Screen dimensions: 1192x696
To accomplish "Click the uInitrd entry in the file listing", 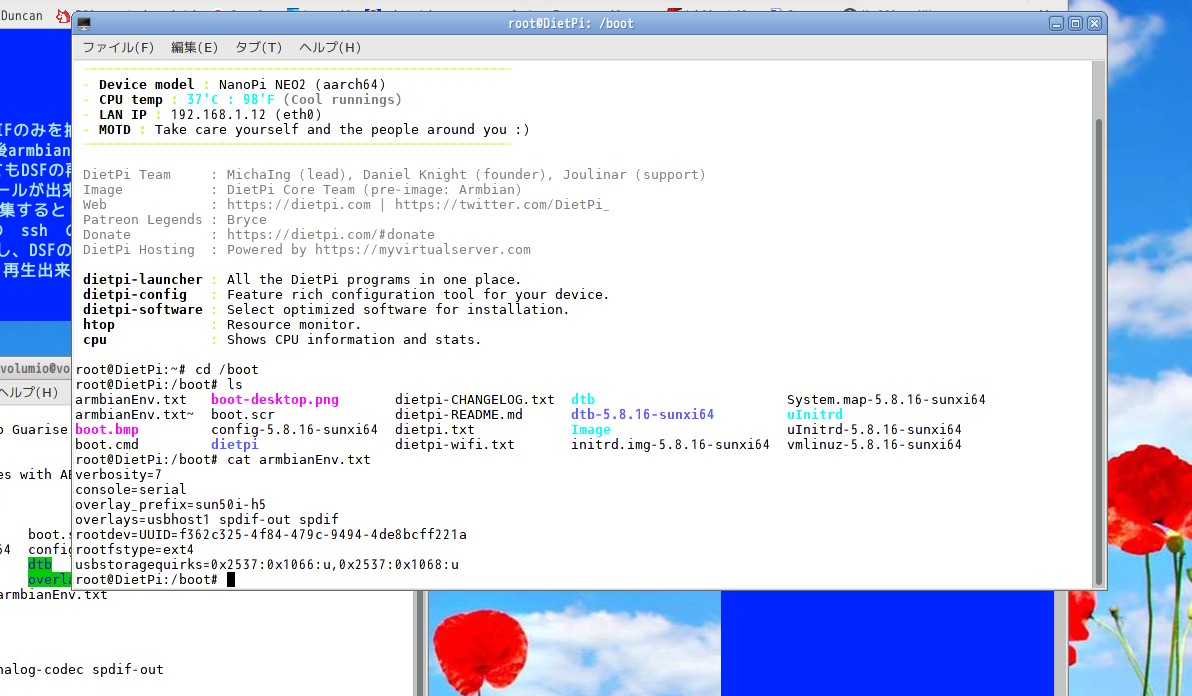I will pos(816,414).
